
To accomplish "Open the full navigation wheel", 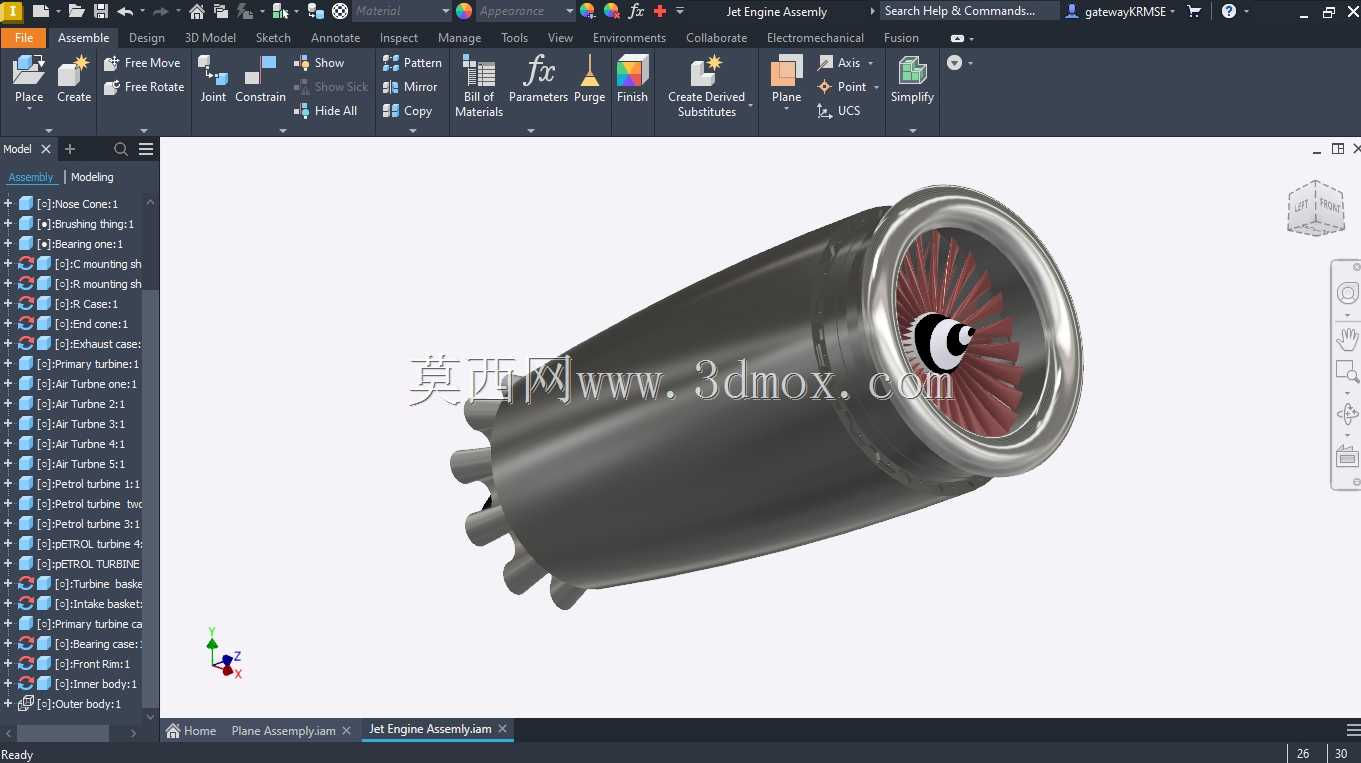I will pyautogui.click(x=1348, y=293).
